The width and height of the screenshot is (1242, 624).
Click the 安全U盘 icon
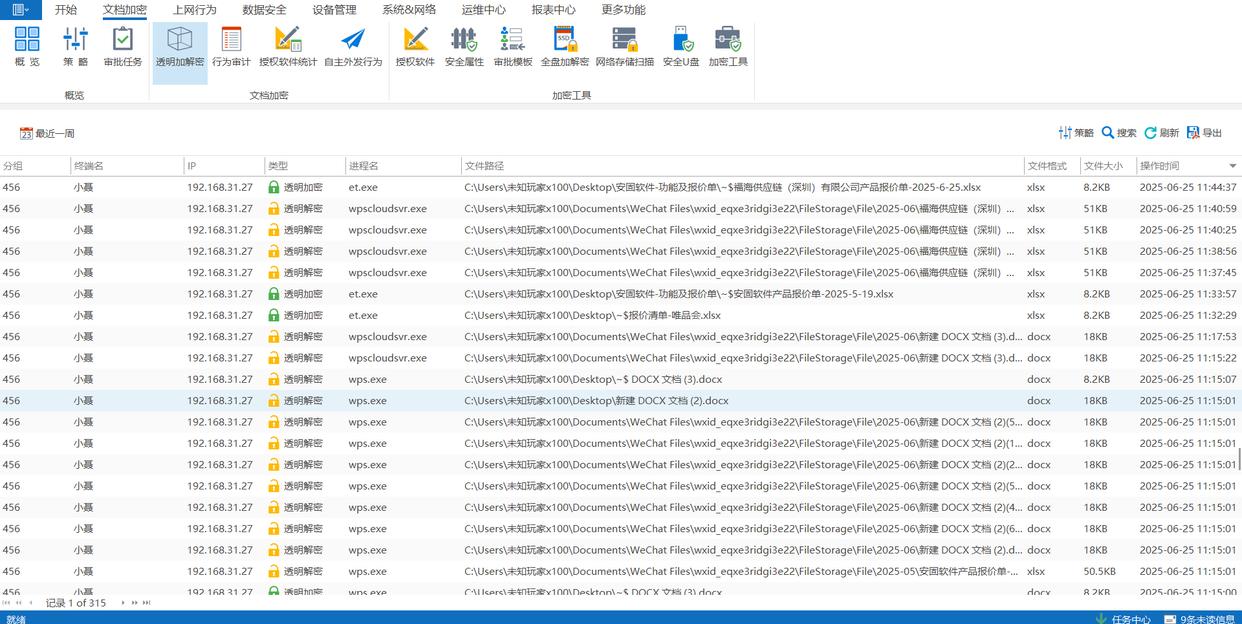click(x=681, y=47)
